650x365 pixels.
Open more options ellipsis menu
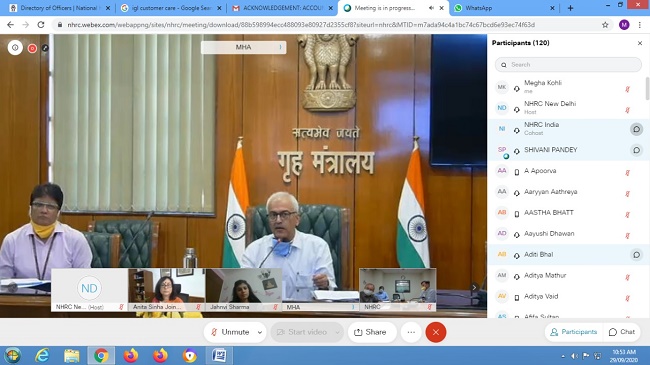[x=411, y=332]
